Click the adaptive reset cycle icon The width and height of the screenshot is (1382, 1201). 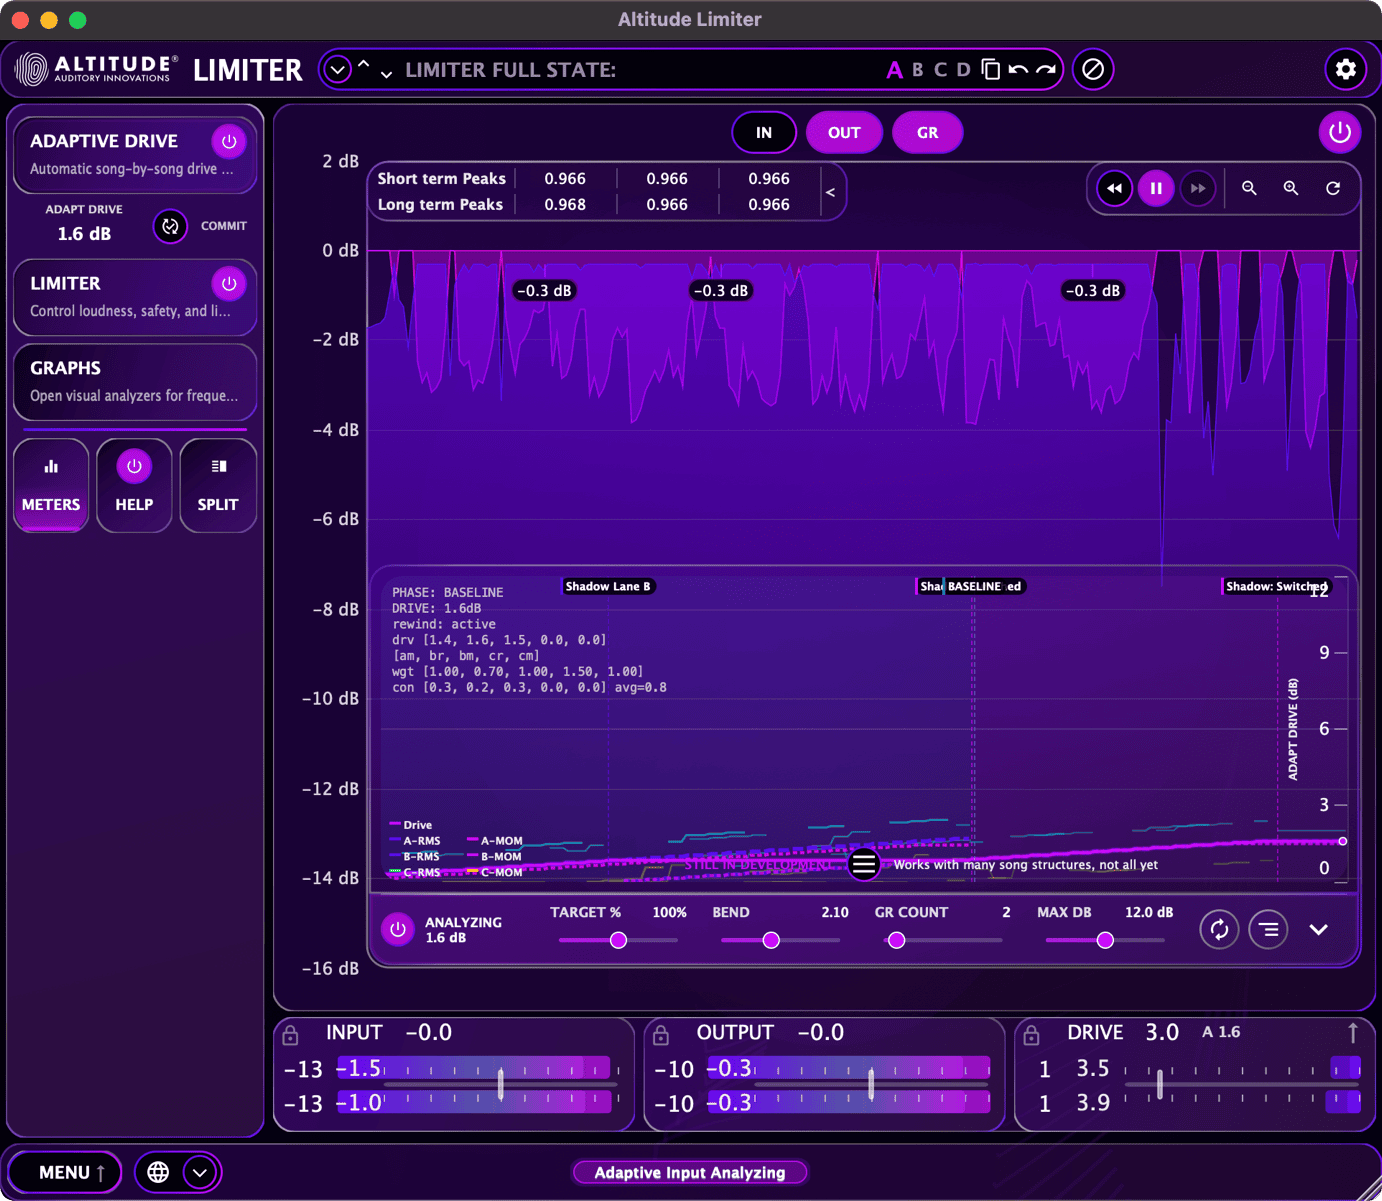click(x=1219, y=929)
